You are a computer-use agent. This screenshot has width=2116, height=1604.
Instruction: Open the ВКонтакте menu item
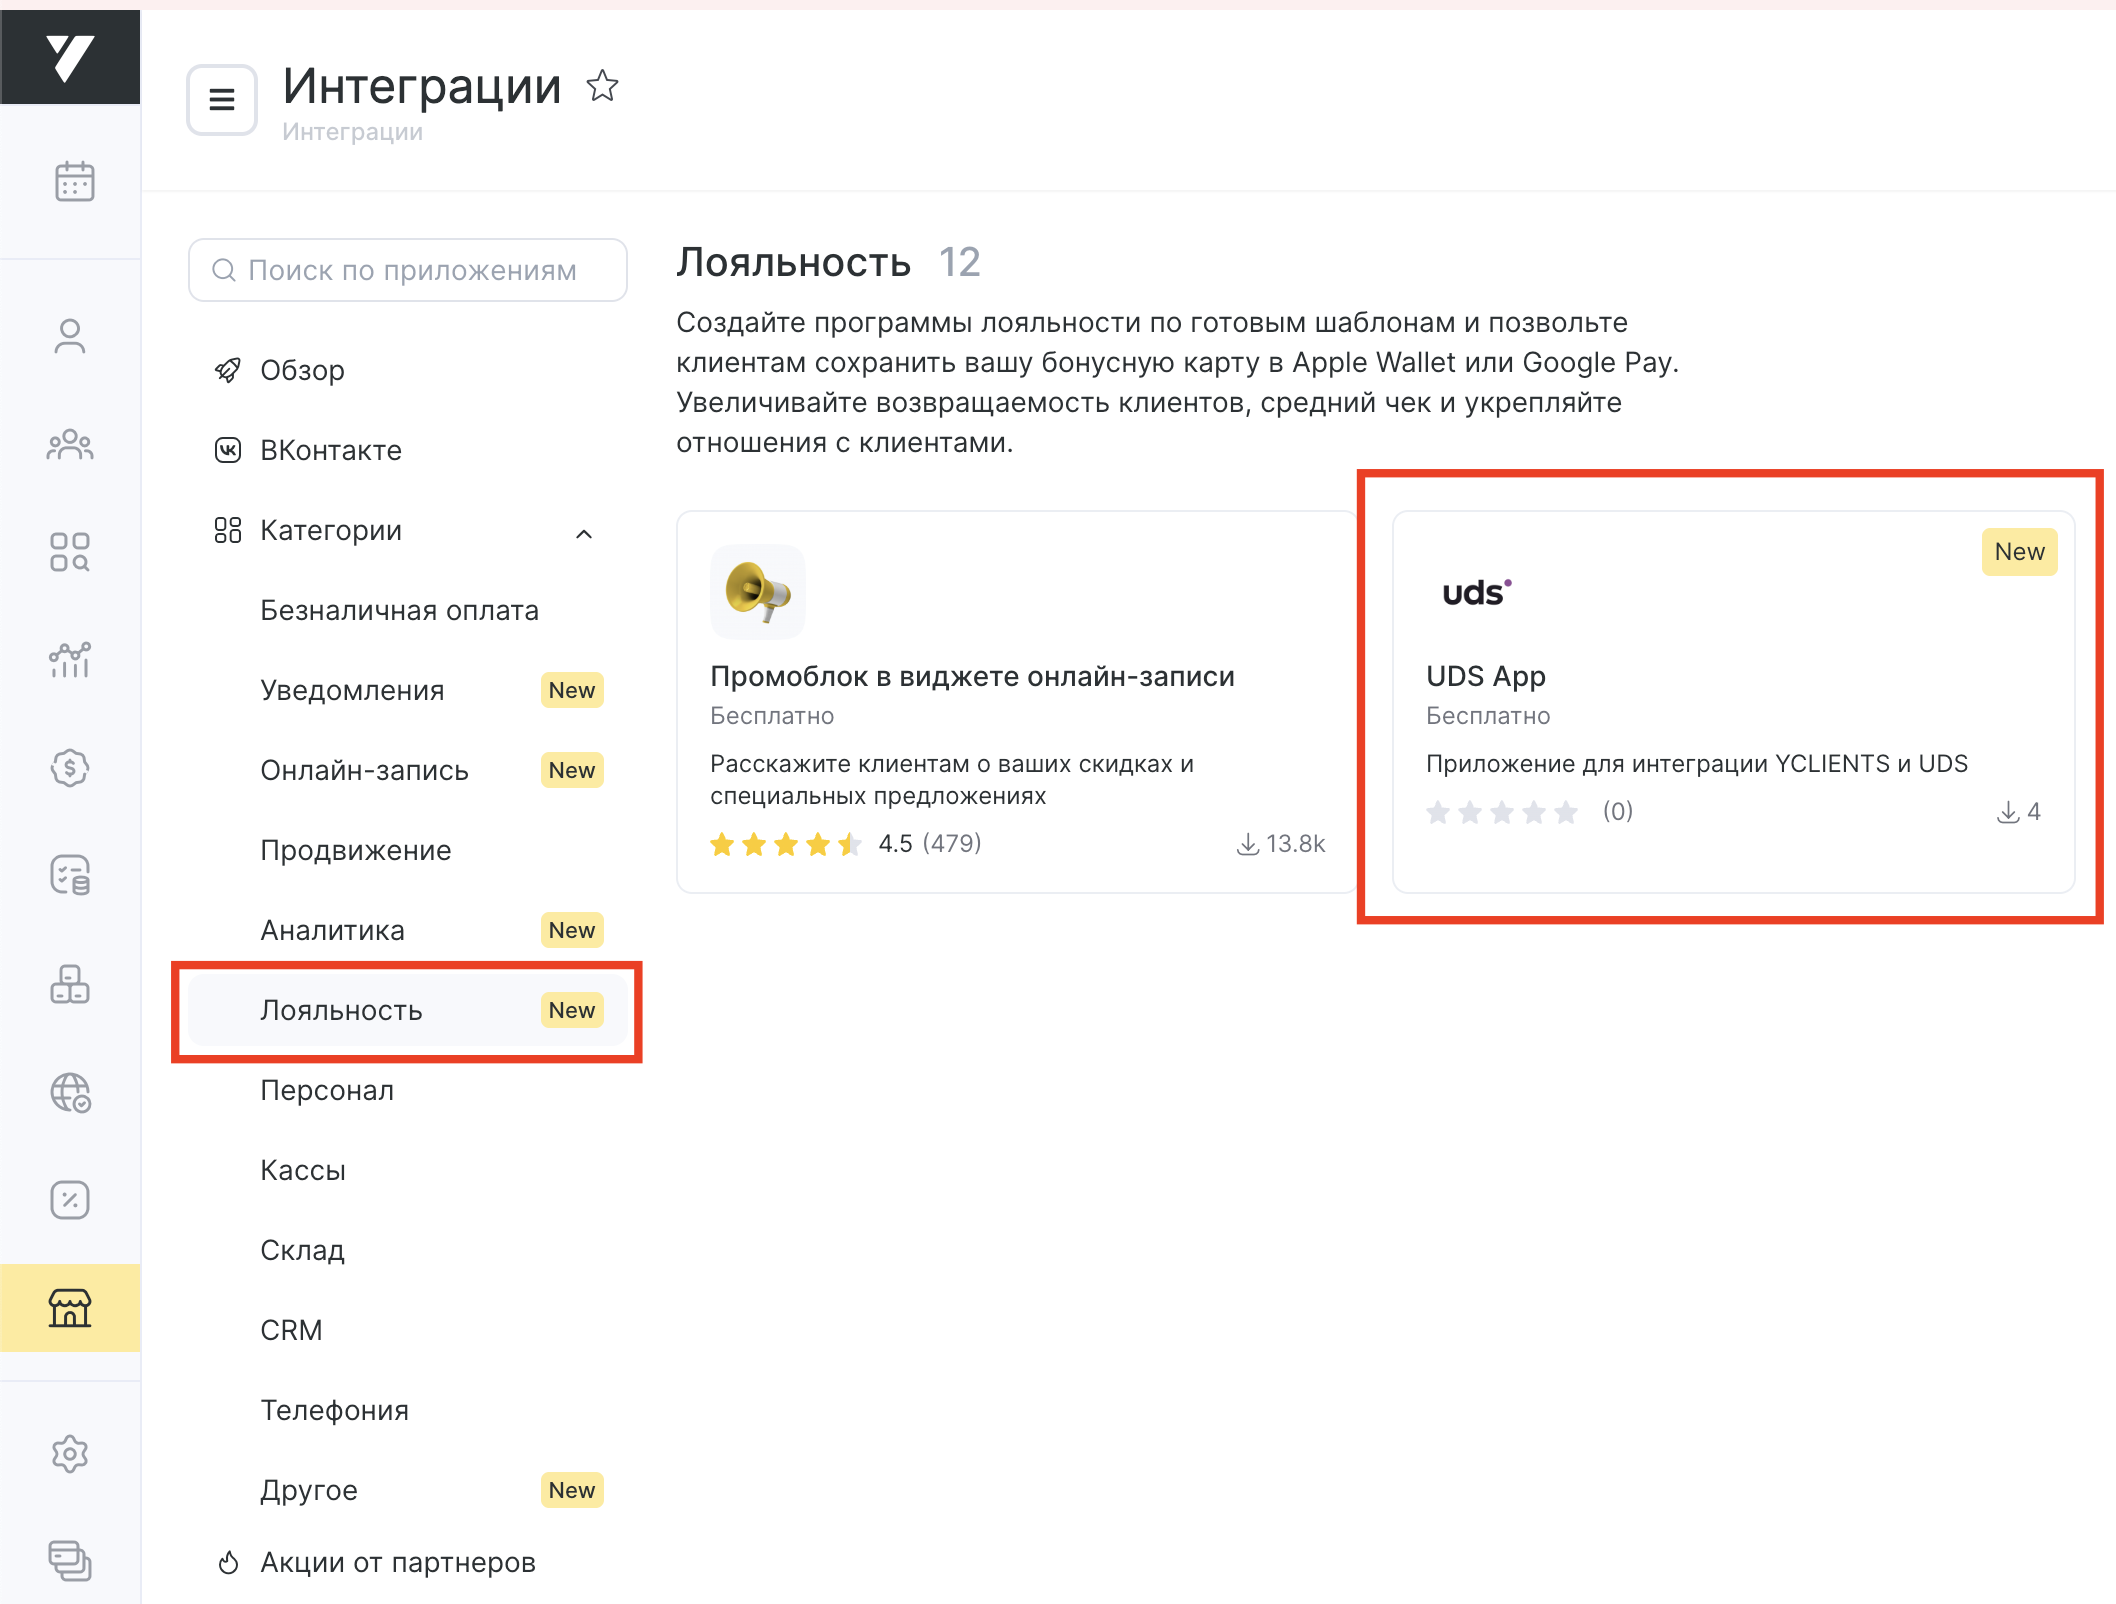330,450
